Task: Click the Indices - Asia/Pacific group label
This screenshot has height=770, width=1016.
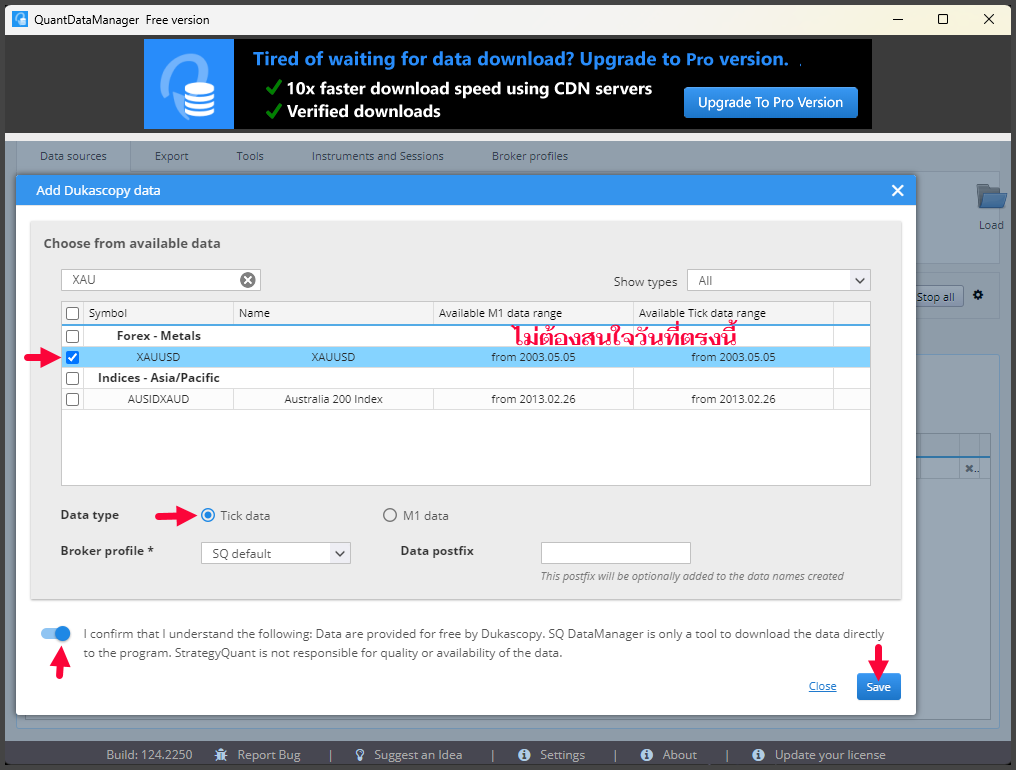Action: (159, 378)
